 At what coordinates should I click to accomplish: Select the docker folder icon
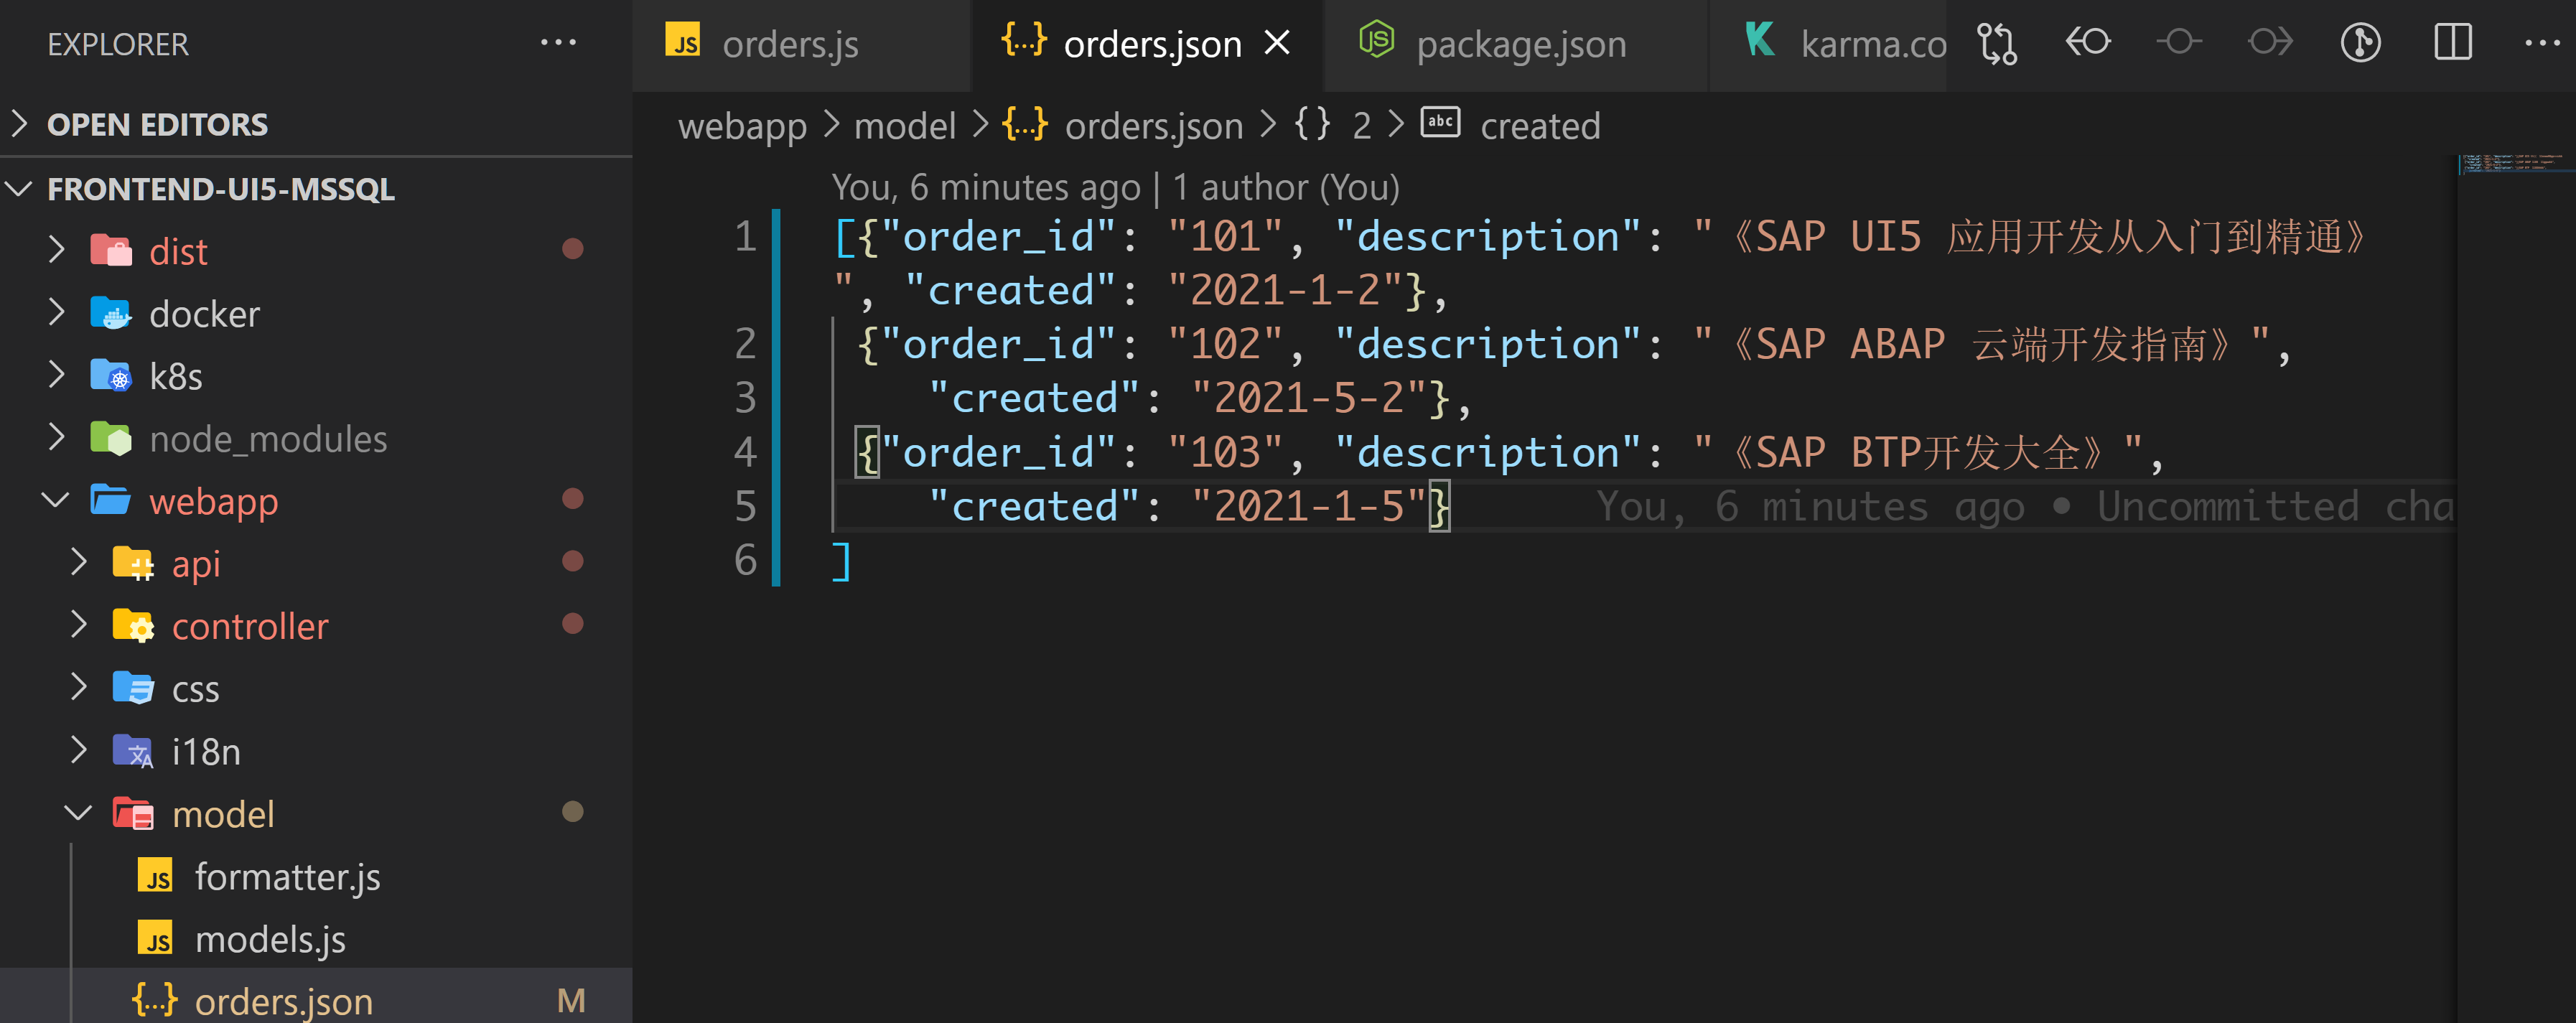[111, 313]
